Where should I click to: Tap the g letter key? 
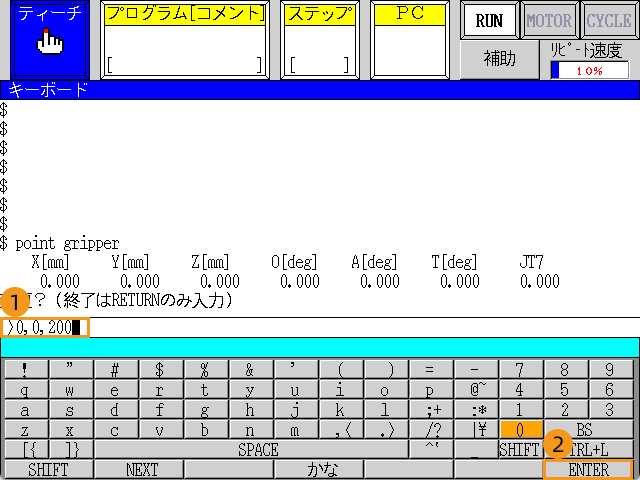206,410
